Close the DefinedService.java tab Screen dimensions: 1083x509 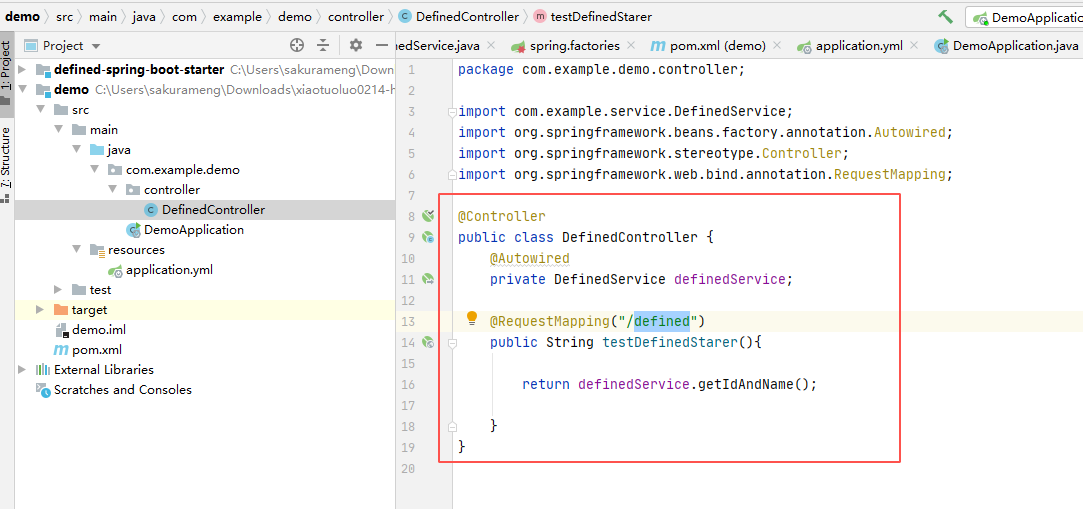[491, 46]
